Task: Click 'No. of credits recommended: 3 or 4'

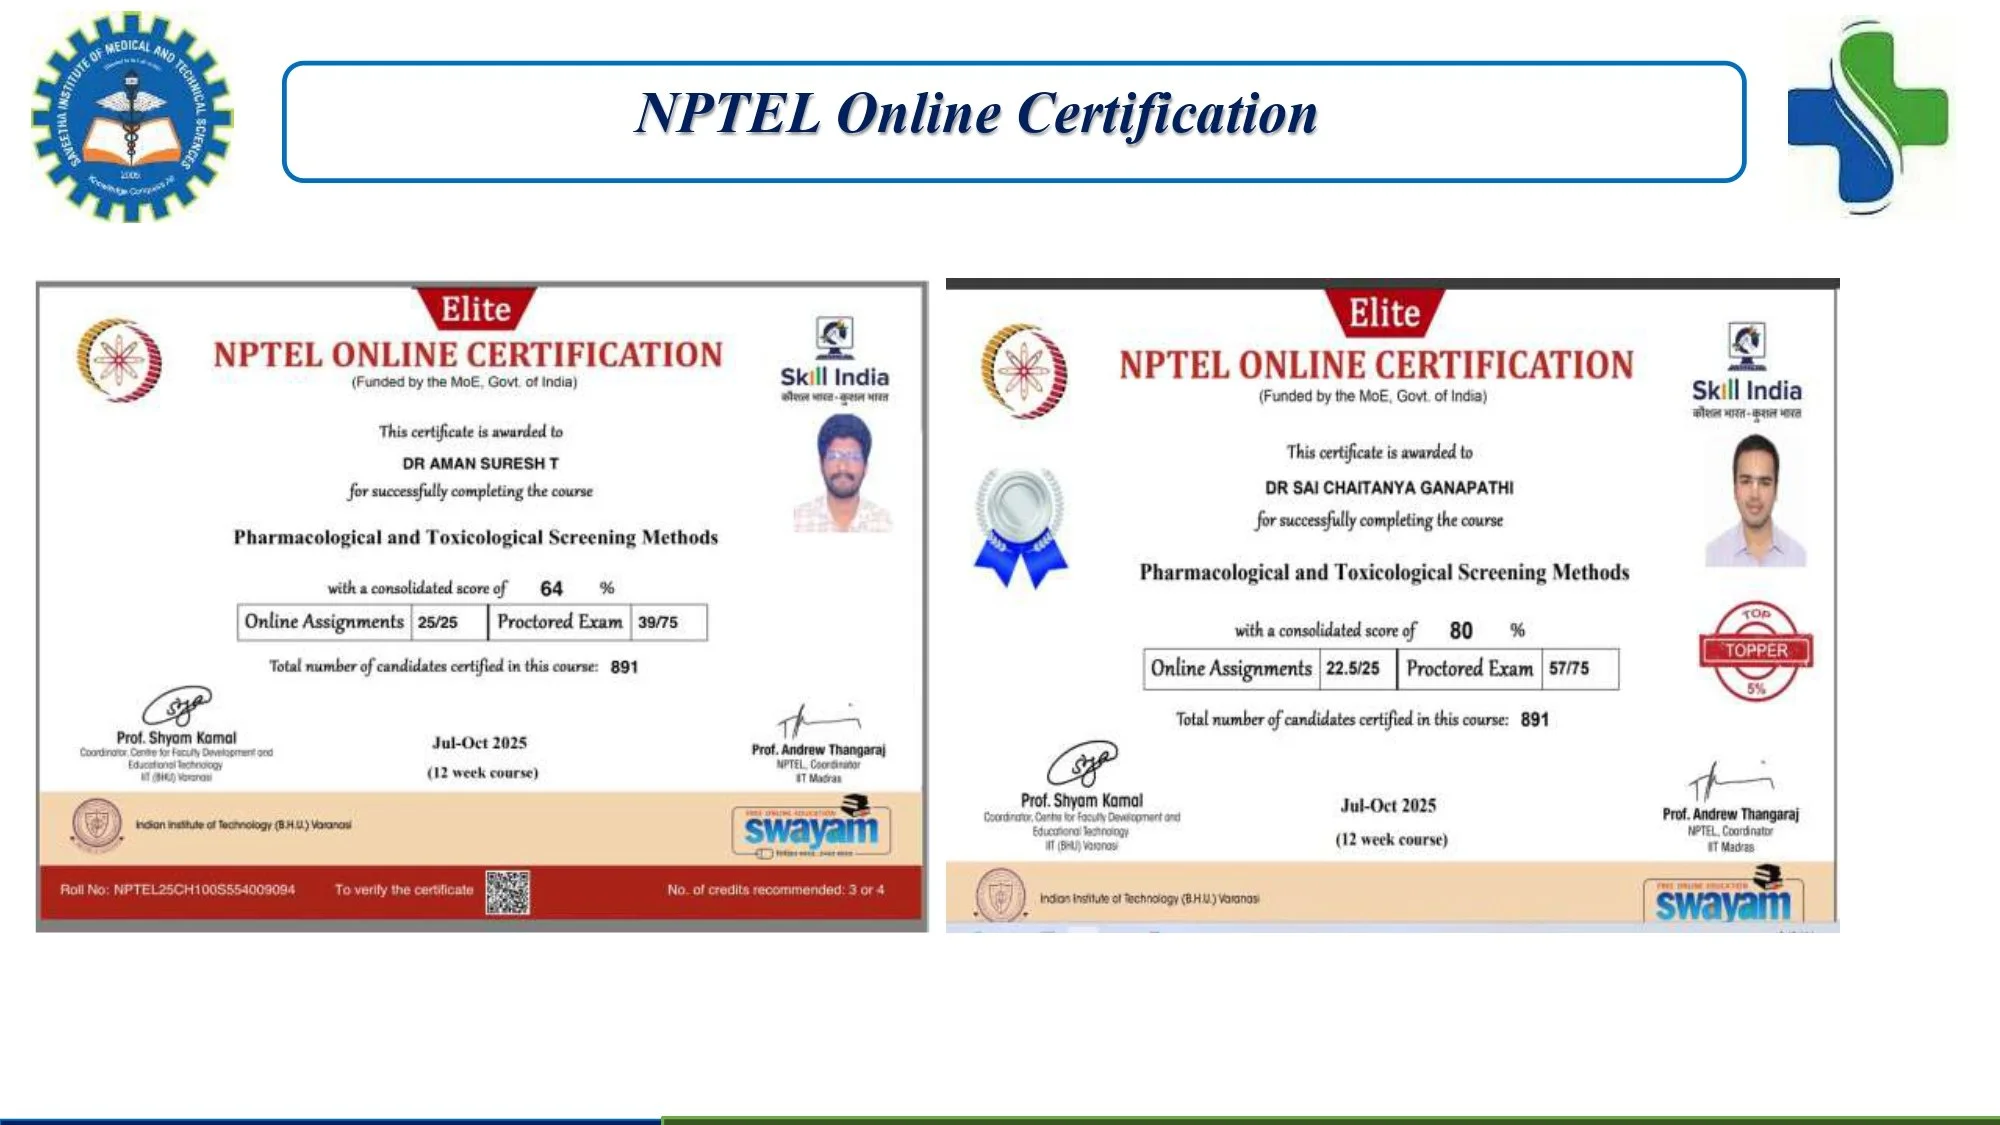Action: [x=776, y=889]
